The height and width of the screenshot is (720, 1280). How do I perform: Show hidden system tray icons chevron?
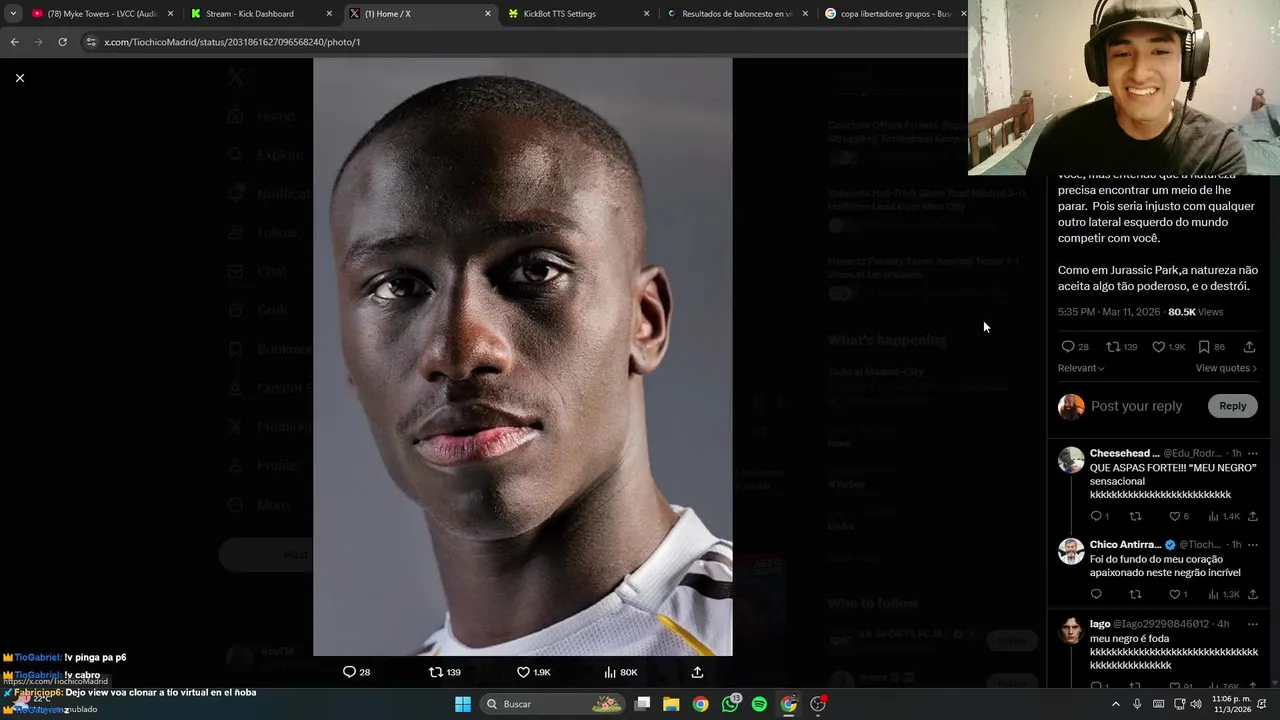pos(1116,704)
